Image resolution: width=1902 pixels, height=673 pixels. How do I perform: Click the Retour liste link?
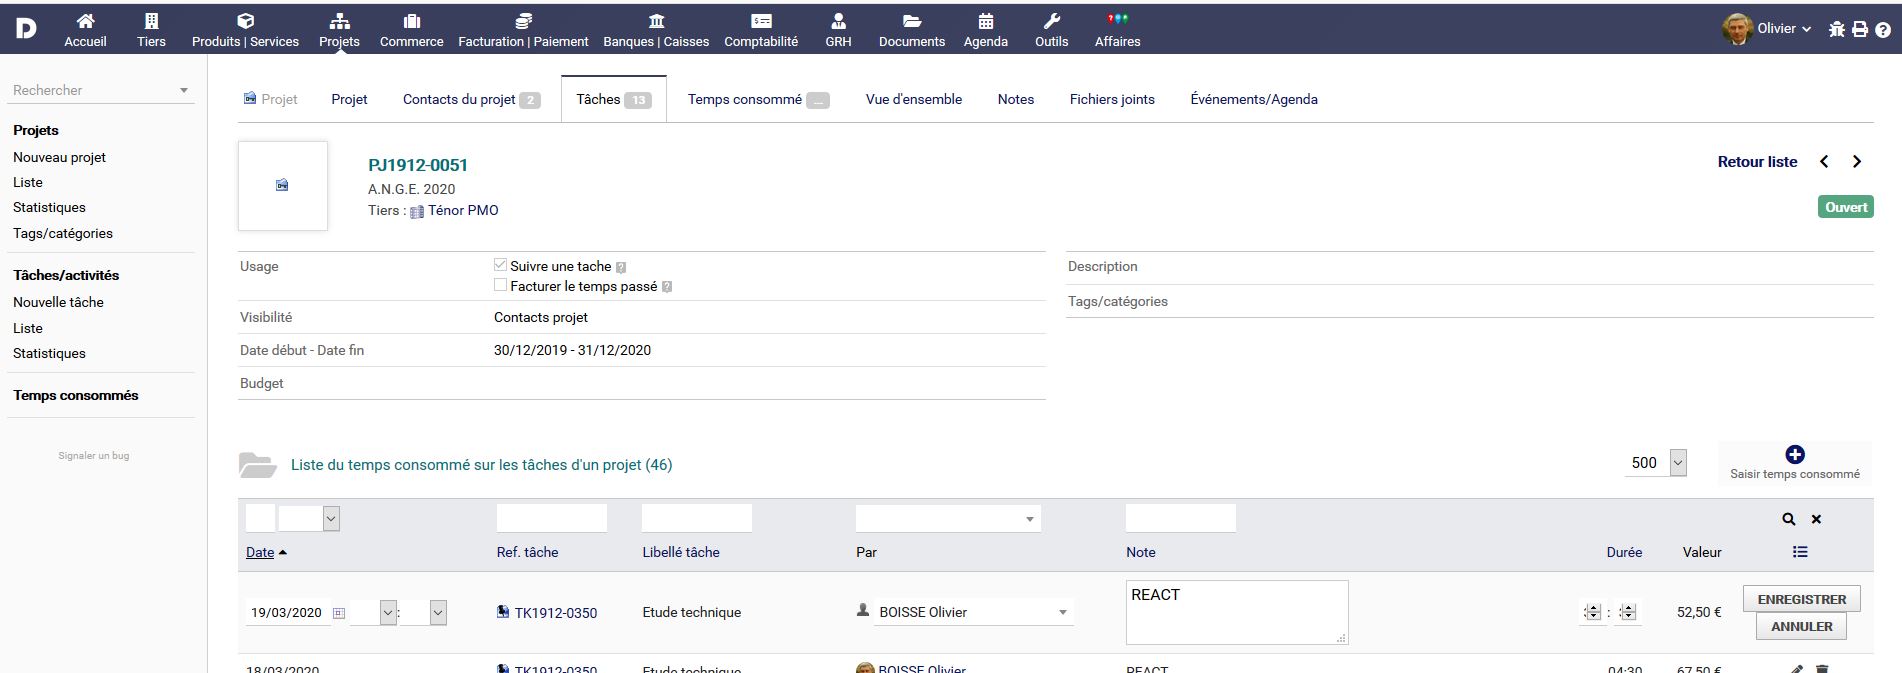pyautogui.click(x=1757, y=161)
